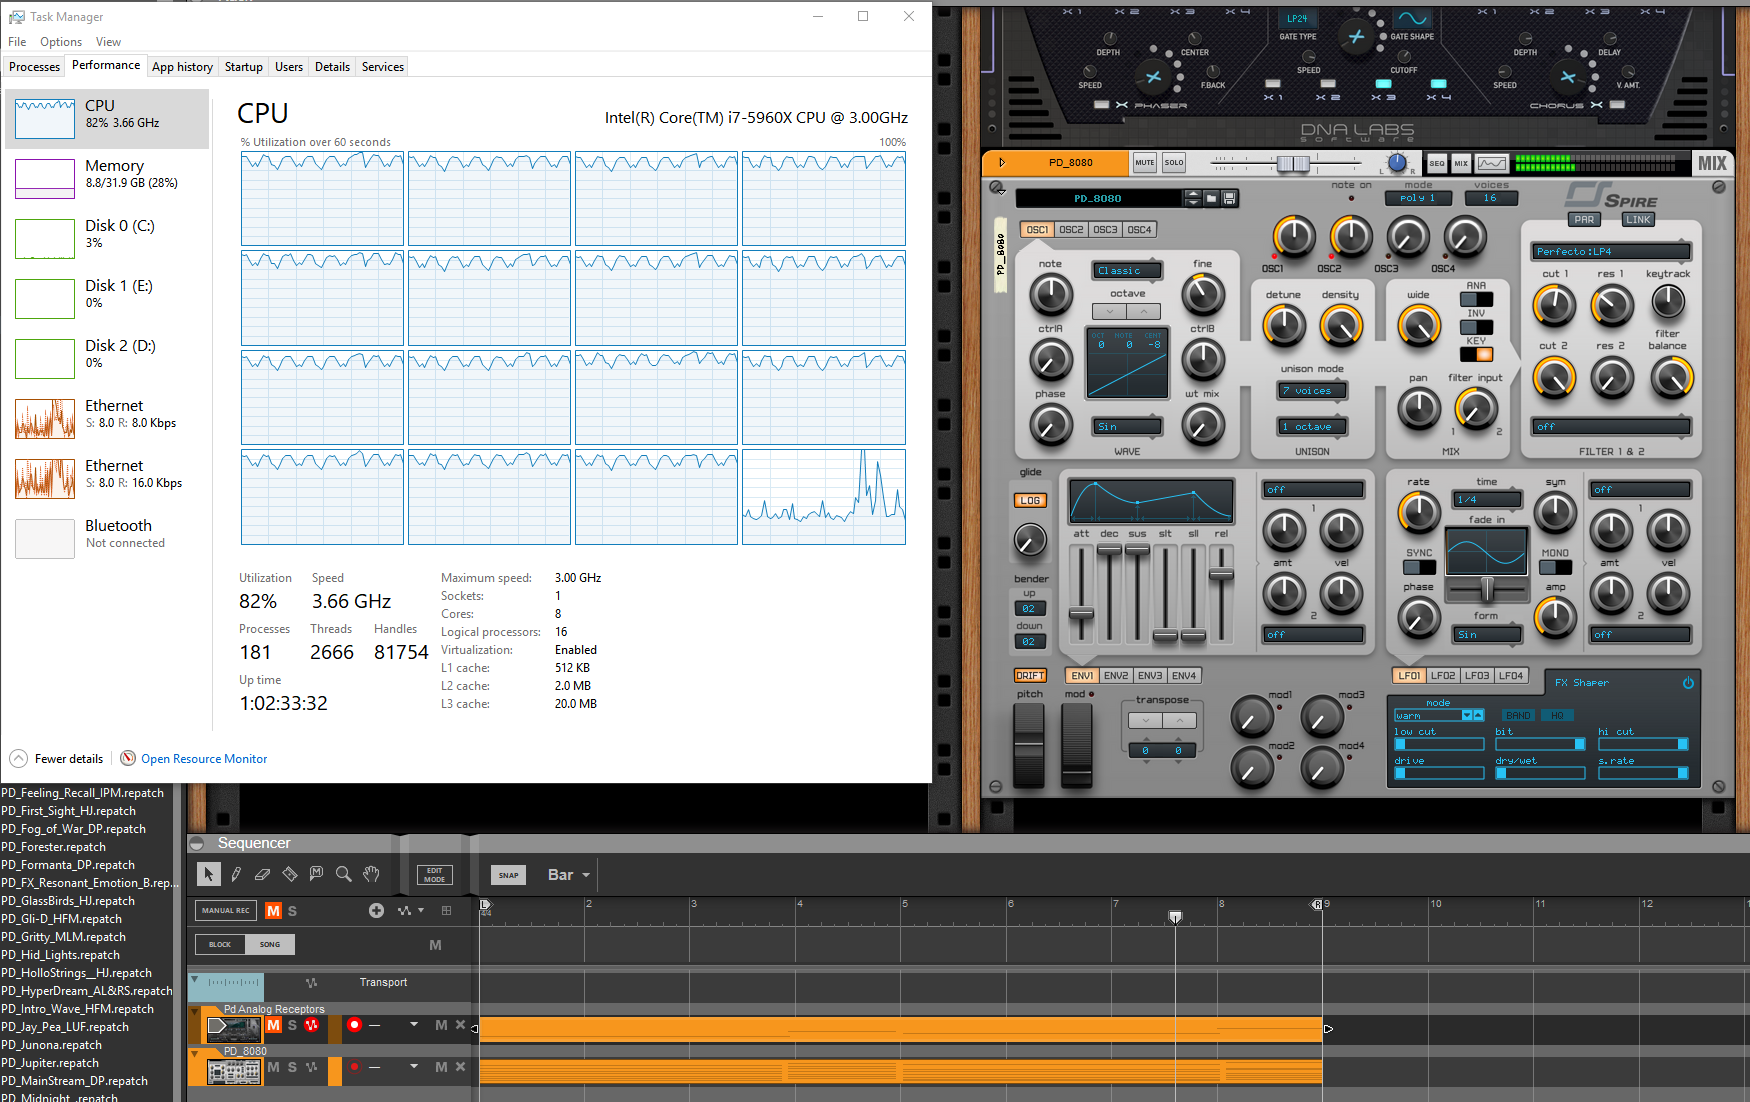This screenshot has height=1102, width=1750.
Task: Click the Open Resource Monitor link
Action: point(204,759)
